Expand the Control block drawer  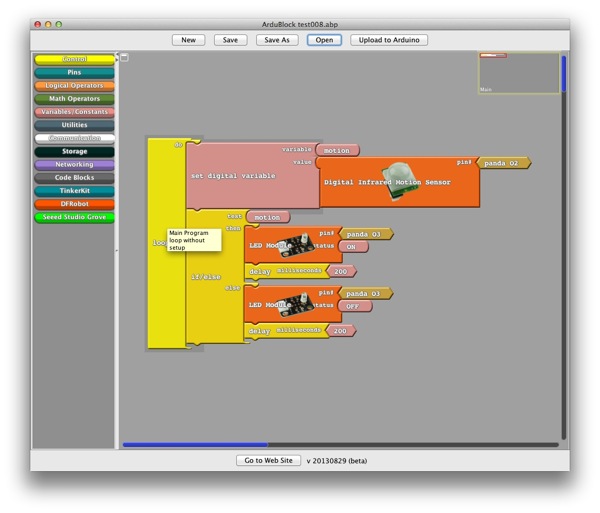[74, 60]
